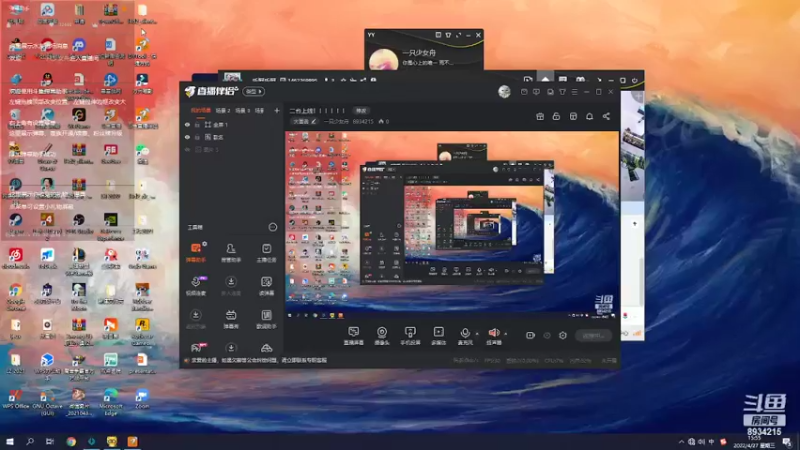800x450 pixels.
Task: Hide the 全屏1 source with its eye icon
Action: click(187, 124)
